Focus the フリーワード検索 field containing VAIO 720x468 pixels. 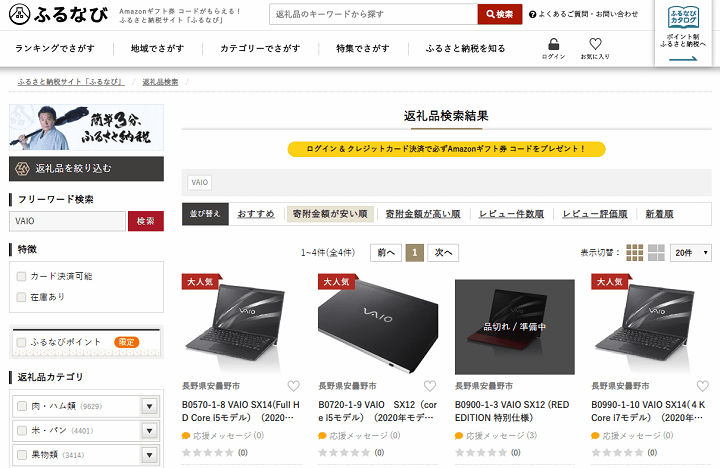(x=68, y=221)
